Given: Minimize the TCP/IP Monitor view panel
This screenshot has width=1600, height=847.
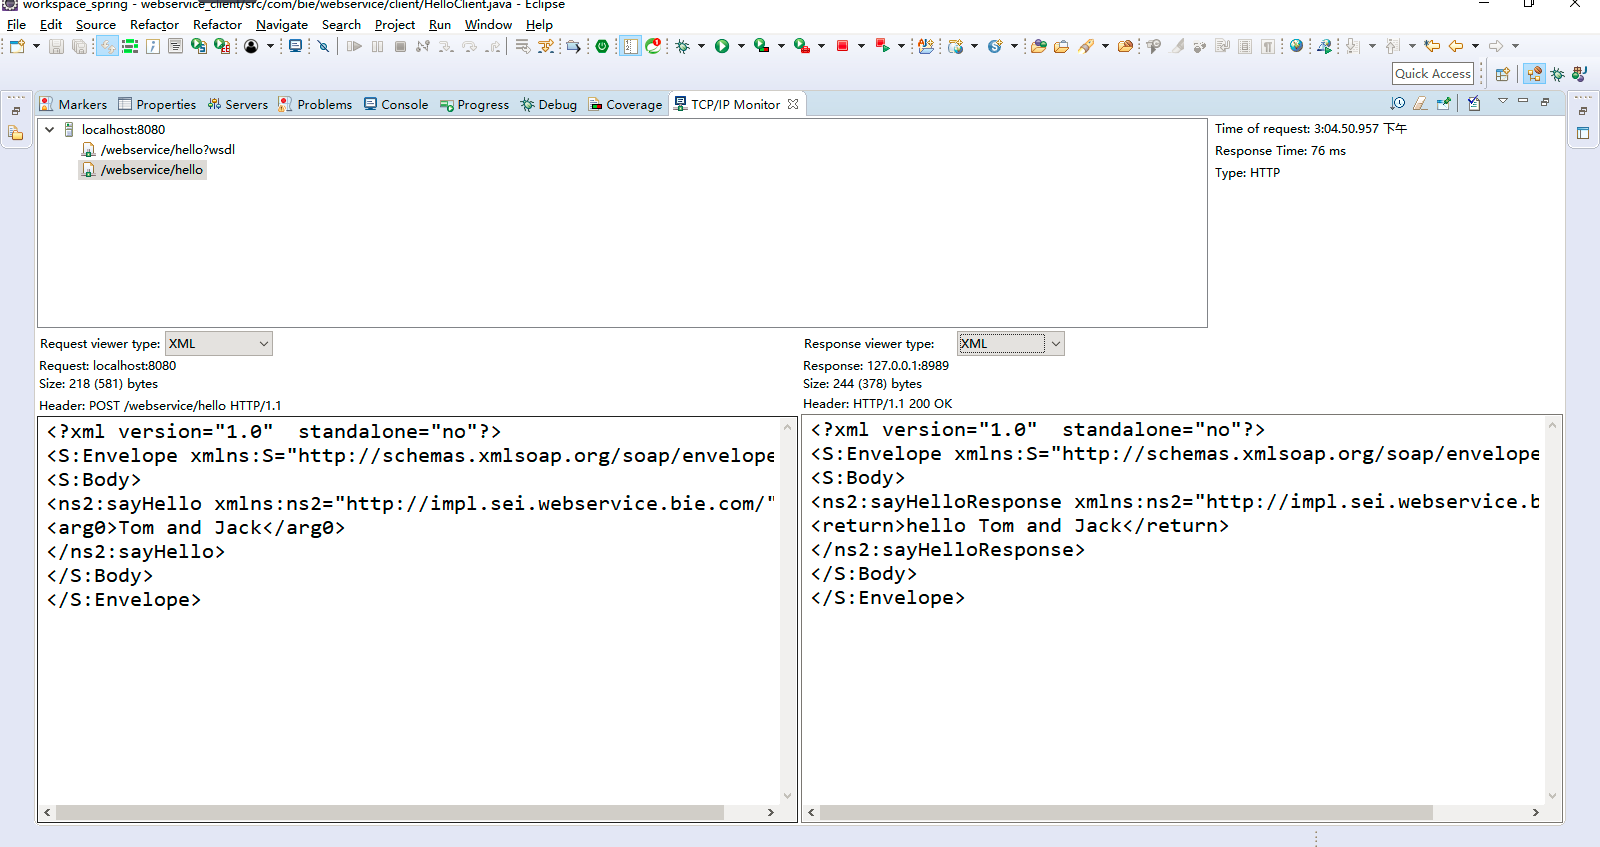Looking at the screenshot, I should pos(1523,102).
